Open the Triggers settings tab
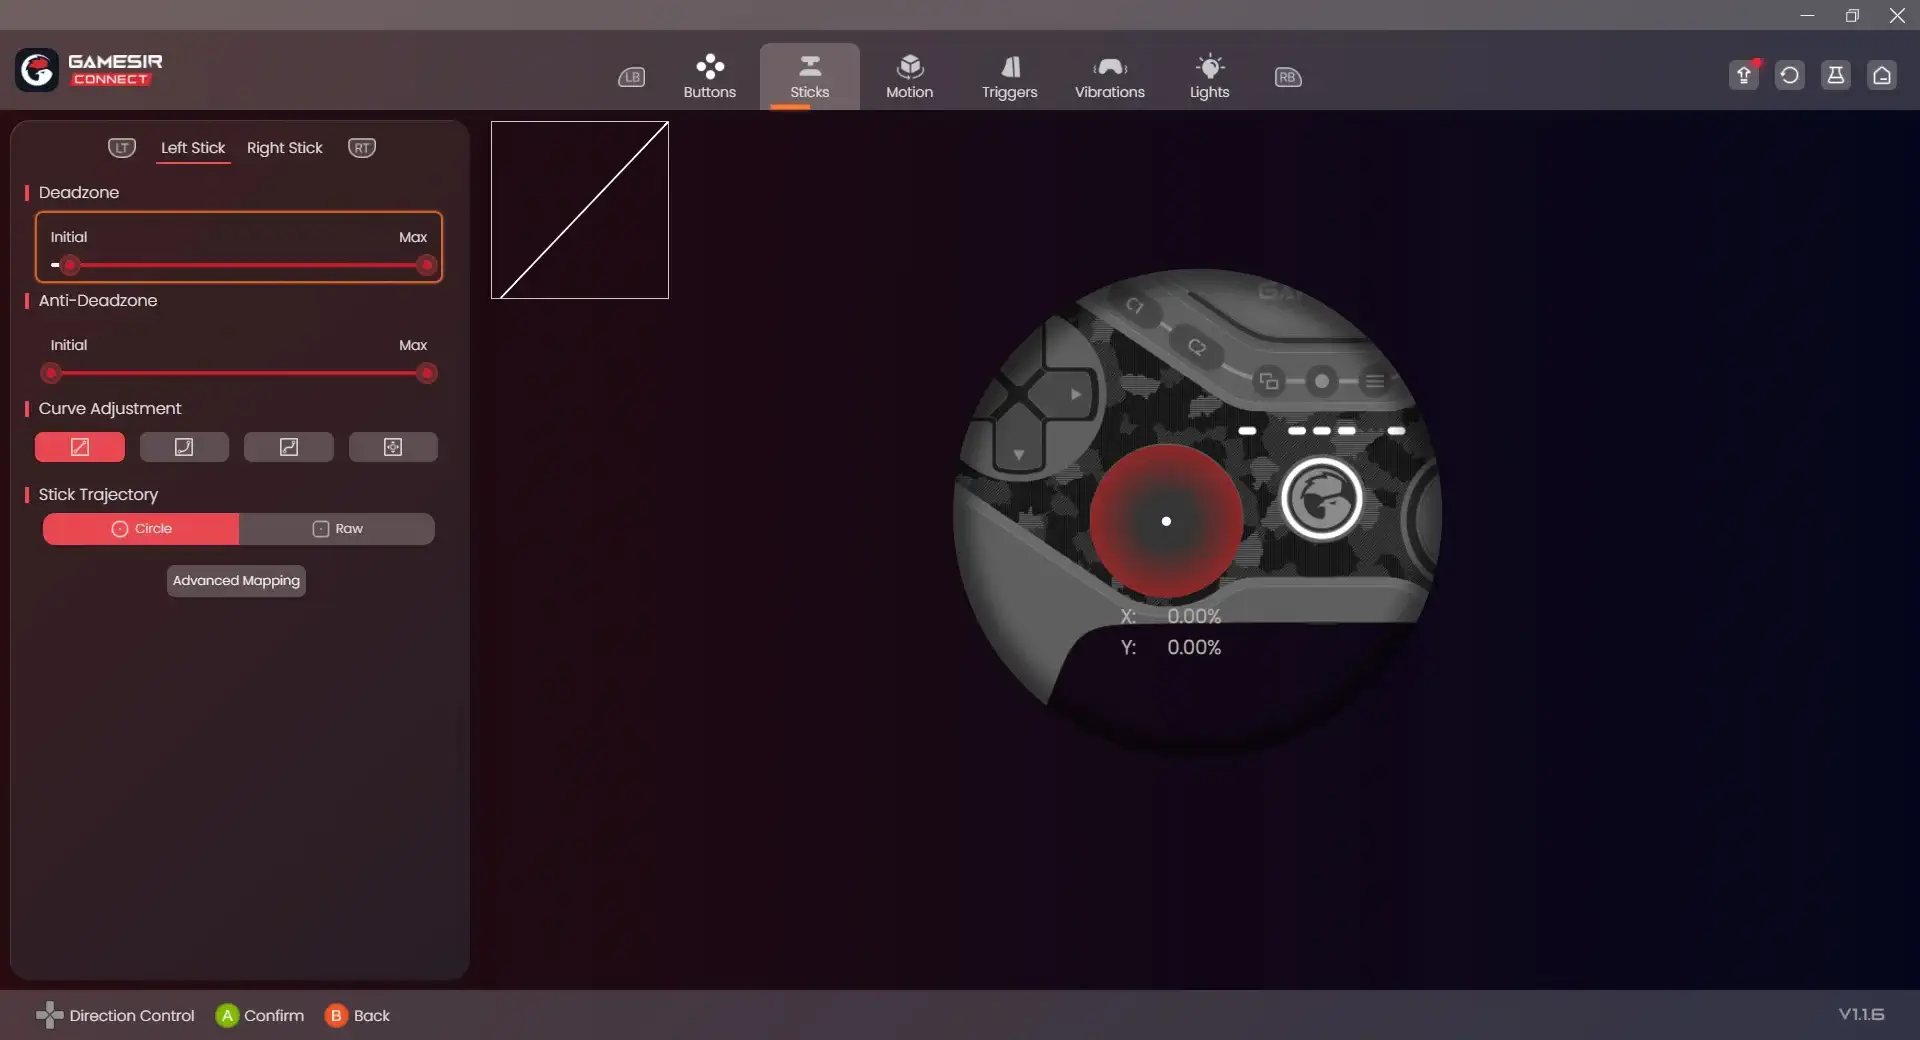Viewport: 1920px width, 1040px height. (1009, 77)
